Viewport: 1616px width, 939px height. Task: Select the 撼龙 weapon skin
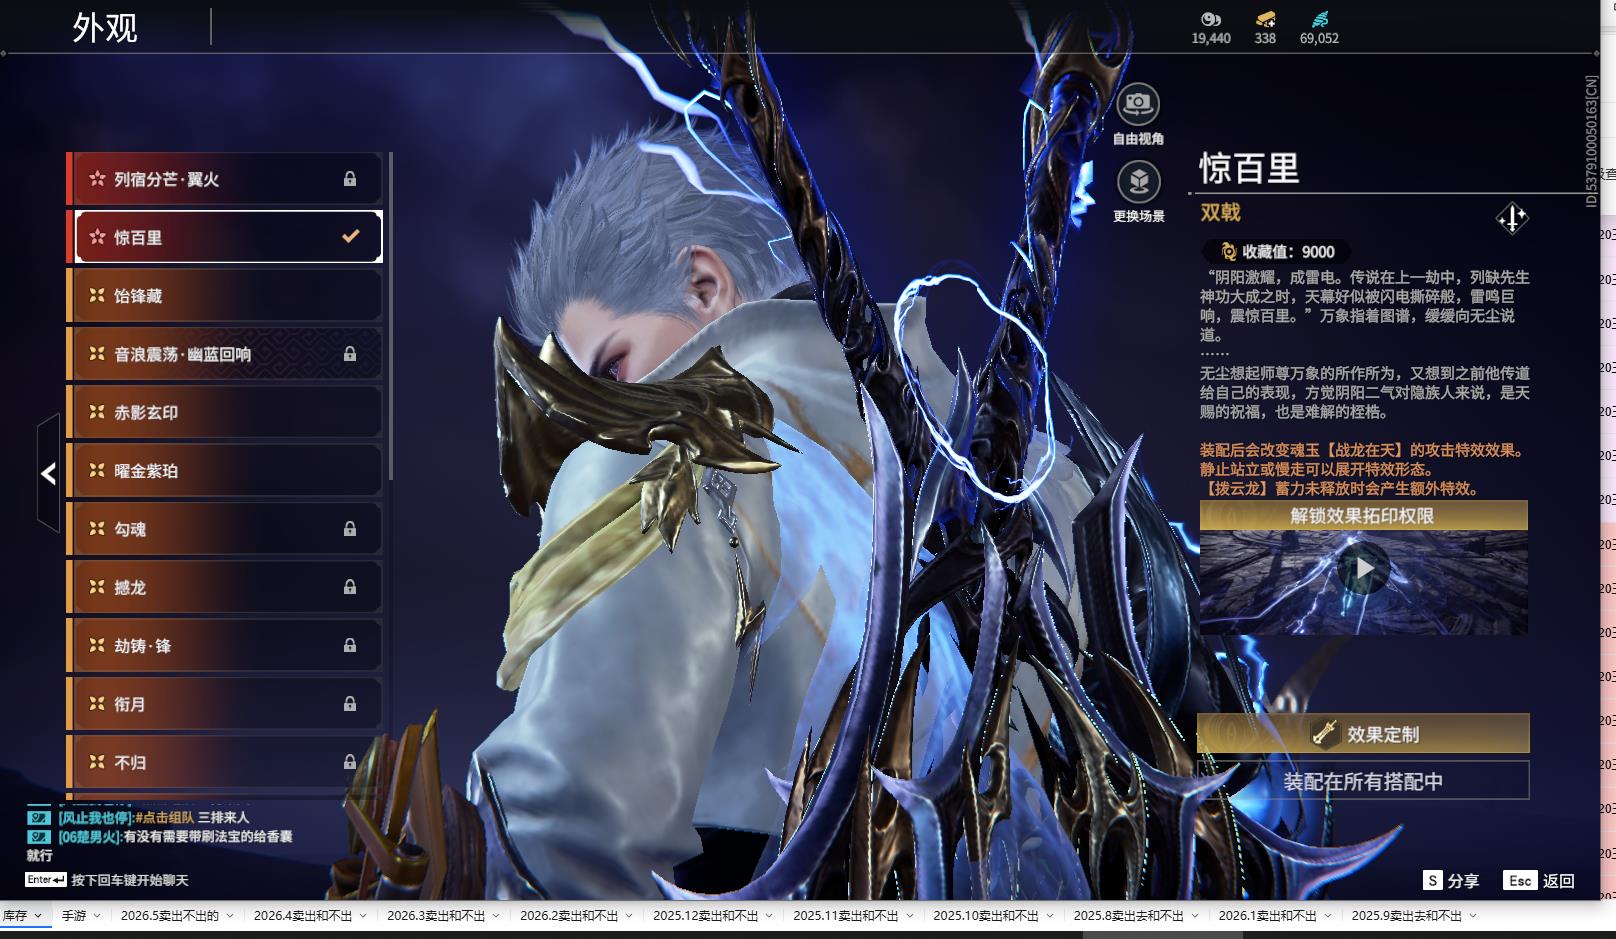[225, 587]
